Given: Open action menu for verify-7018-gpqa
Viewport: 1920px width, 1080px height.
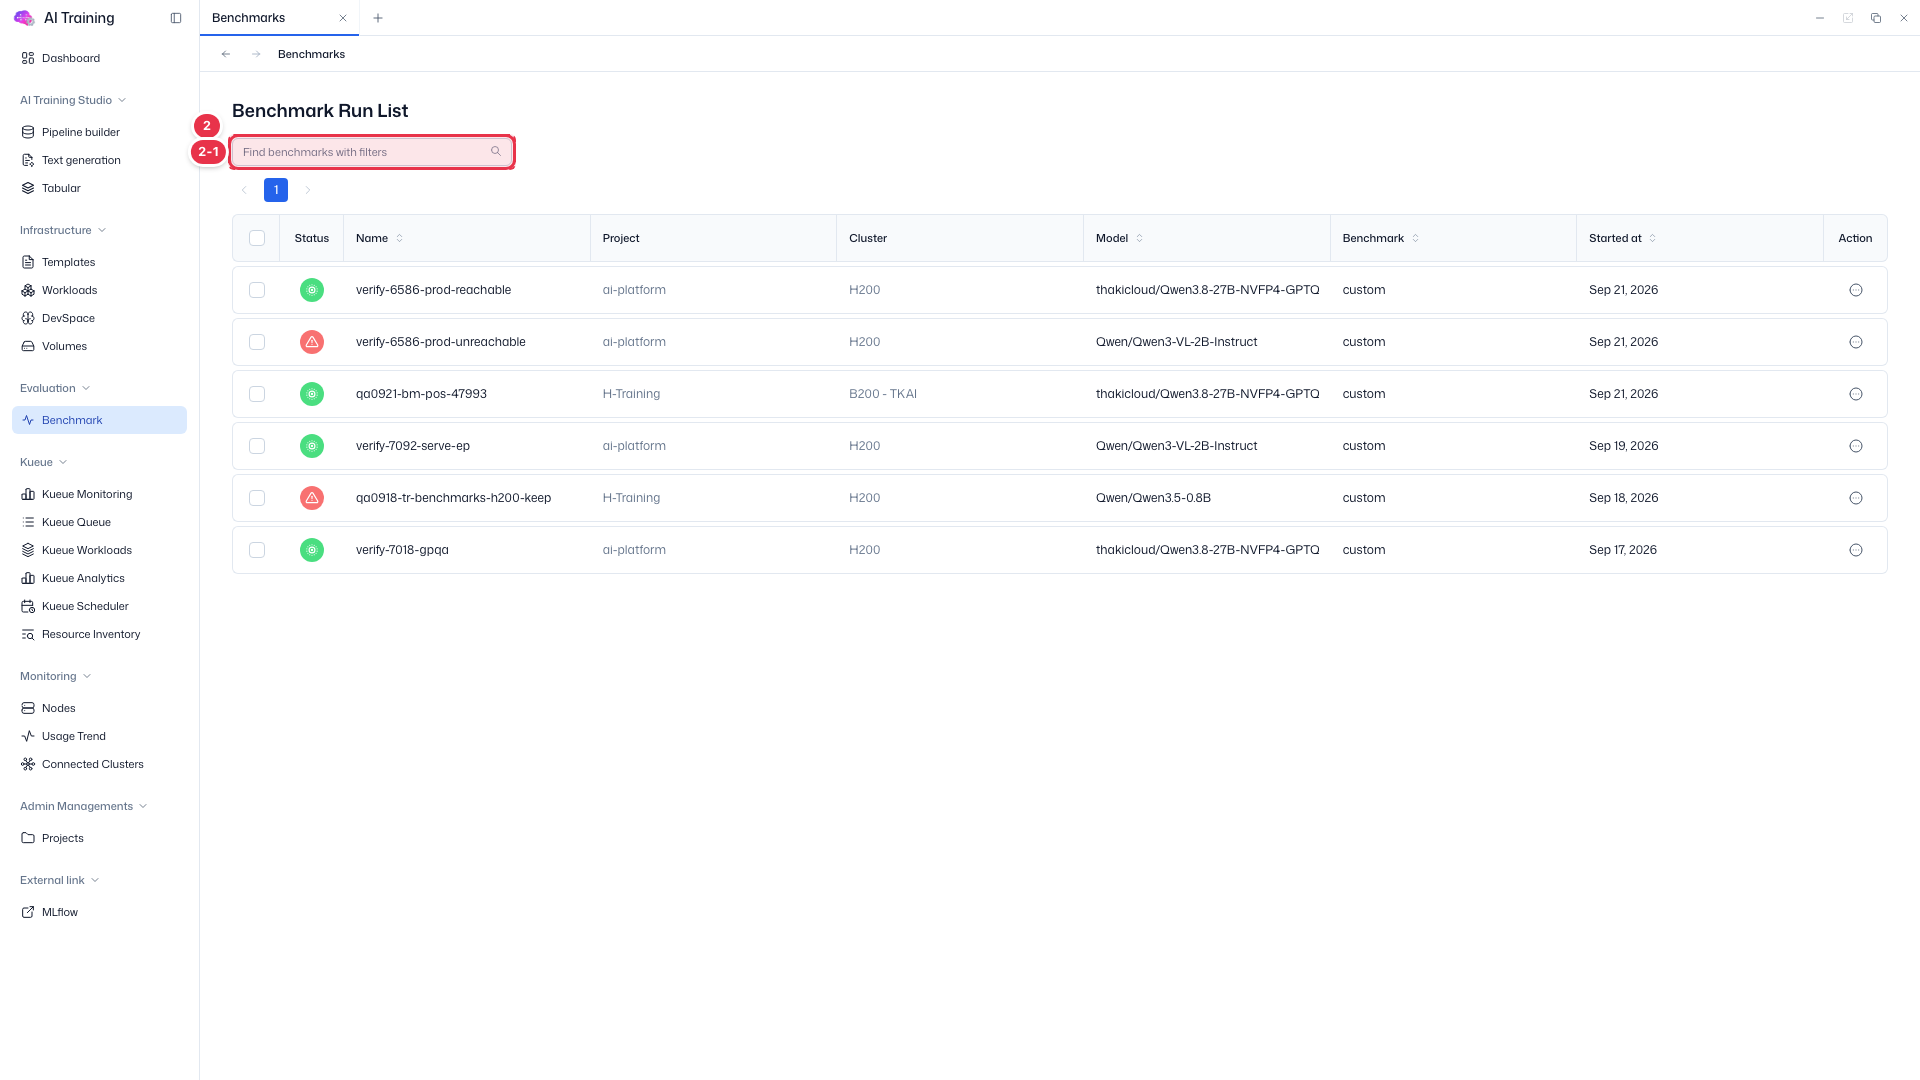Looking at the screenshot, I should click(x=1855, y=550).
